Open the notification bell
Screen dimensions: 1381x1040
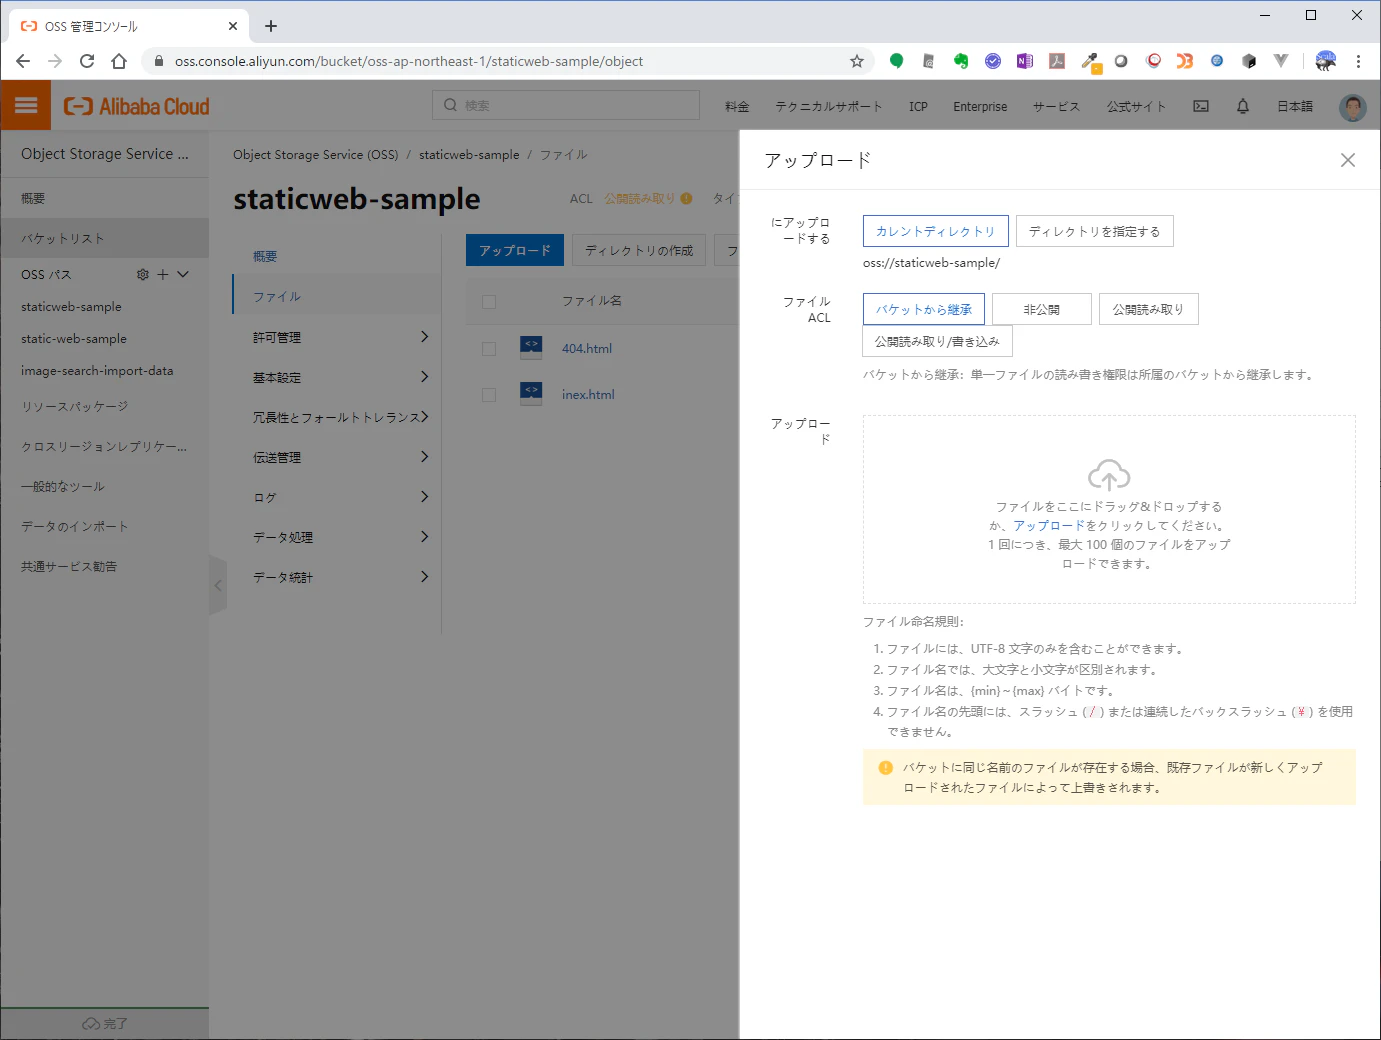click(x=1243, y=106)
